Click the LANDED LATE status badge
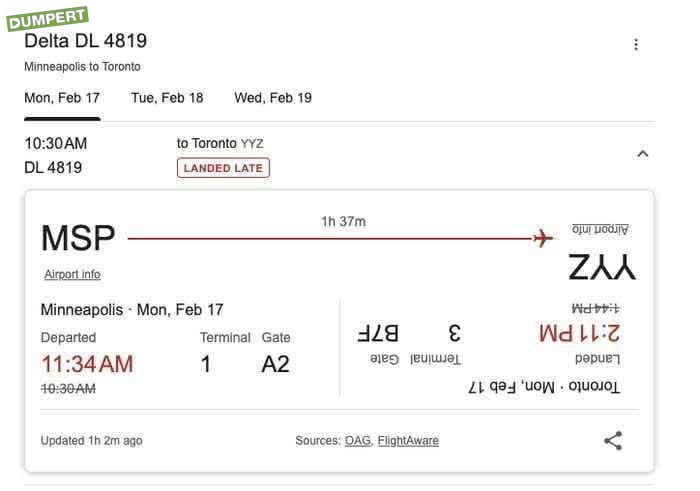The height and width of the screenshot is (491, 700). [x=223, y=168]
